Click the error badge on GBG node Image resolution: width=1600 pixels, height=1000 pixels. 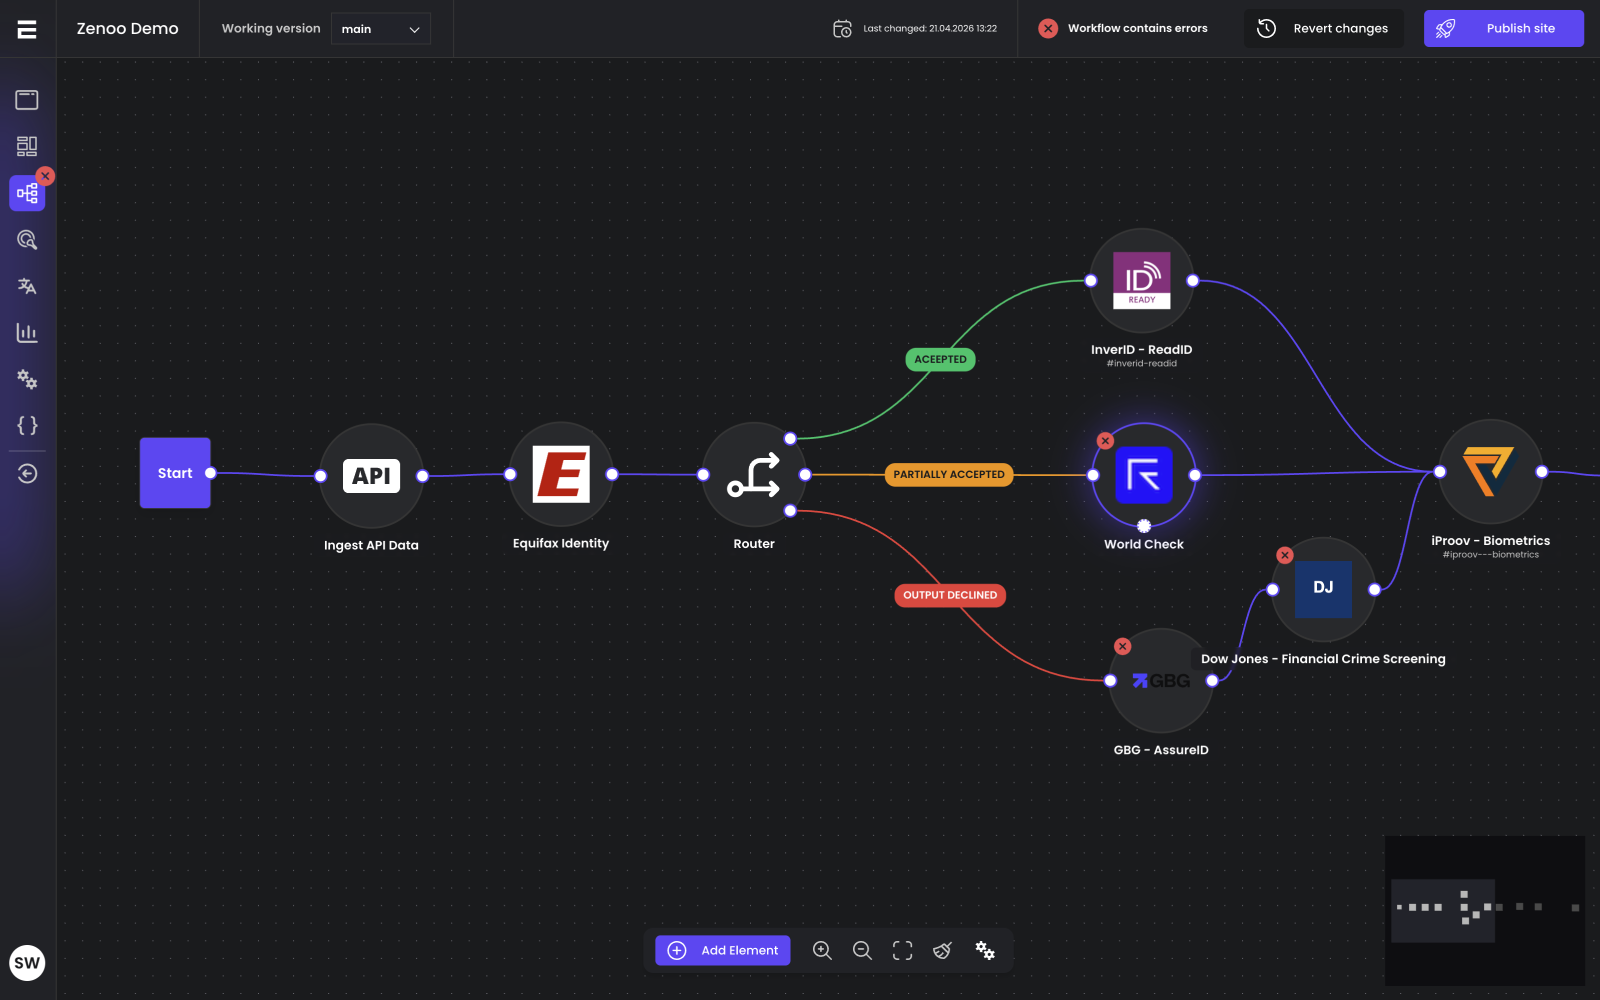[1123, 647]
